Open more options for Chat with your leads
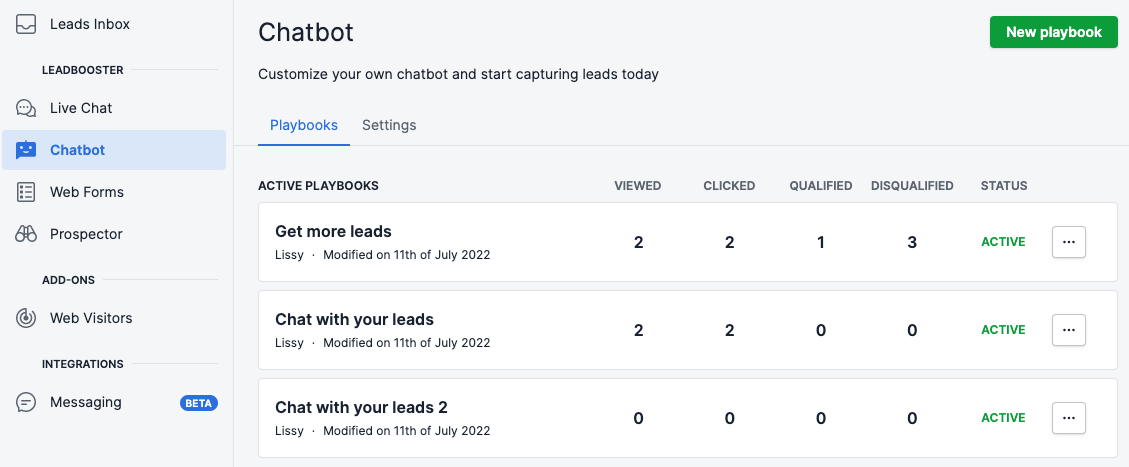Screen dimensions: 1129x467 (1069, 330)
